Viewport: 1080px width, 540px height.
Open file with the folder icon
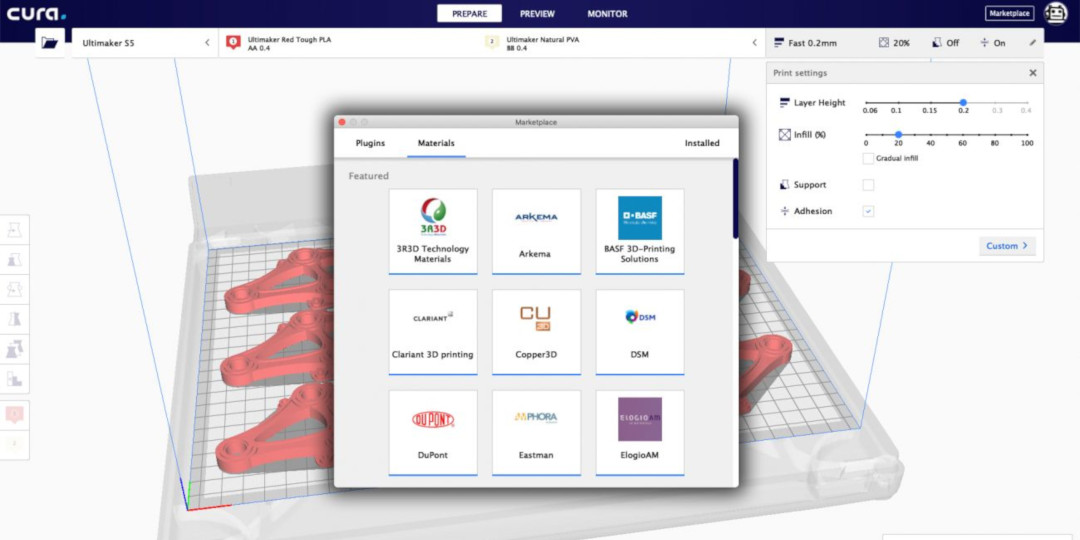coord(50,43)
